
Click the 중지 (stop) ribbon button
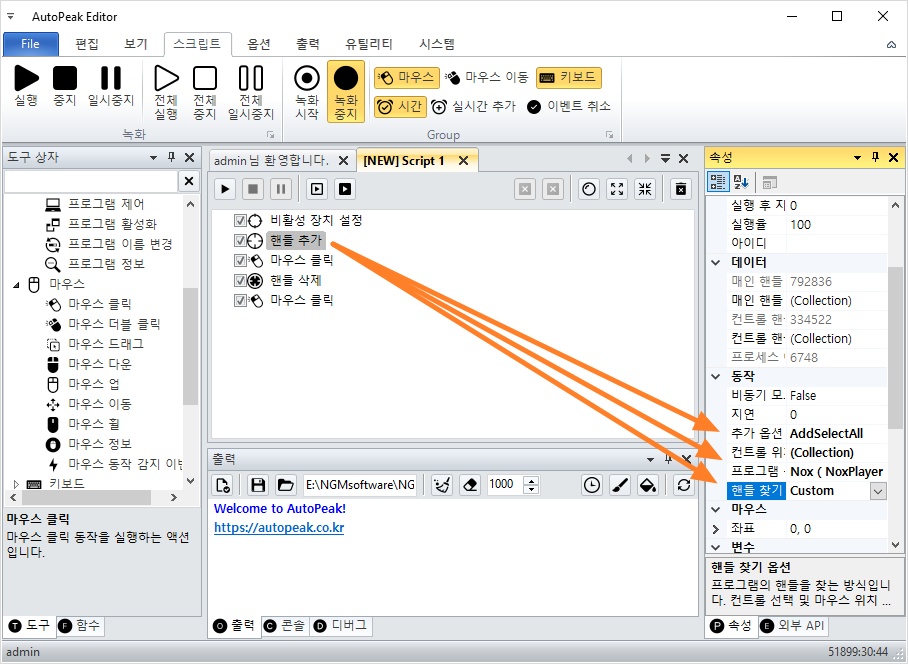click(x=65, y=86)
